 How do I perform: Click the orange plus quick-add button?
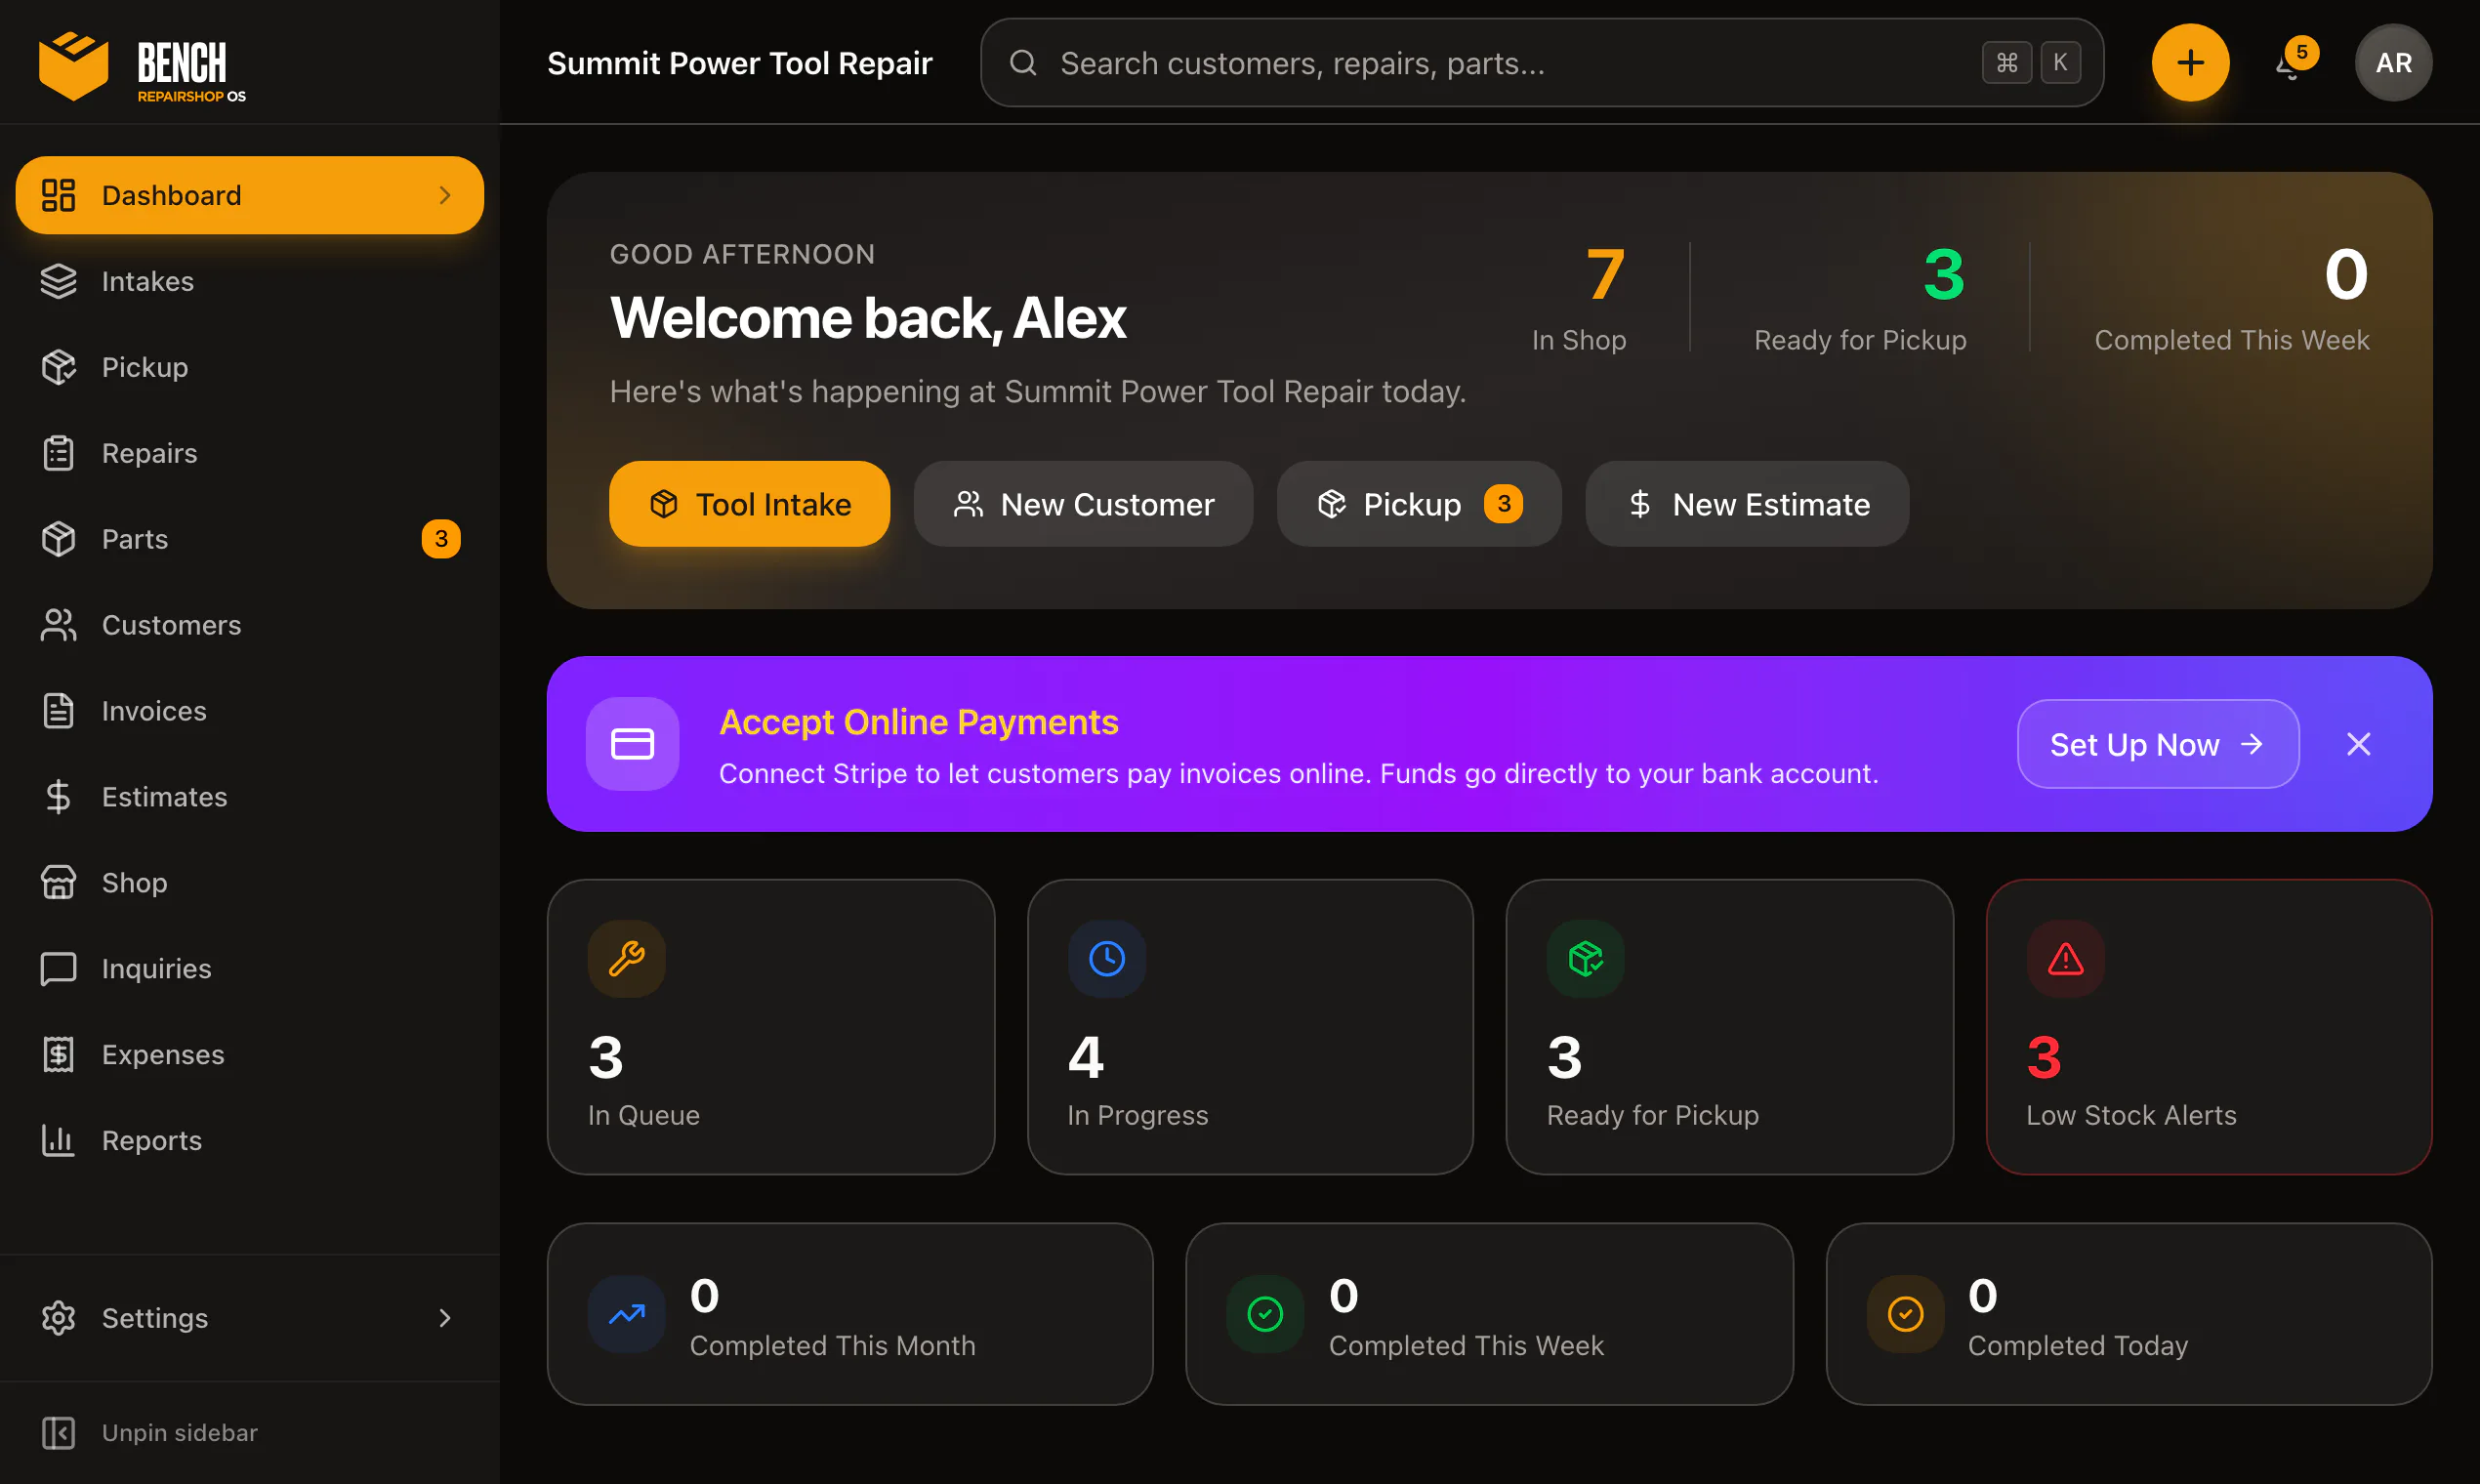[x=2190, y=62]
